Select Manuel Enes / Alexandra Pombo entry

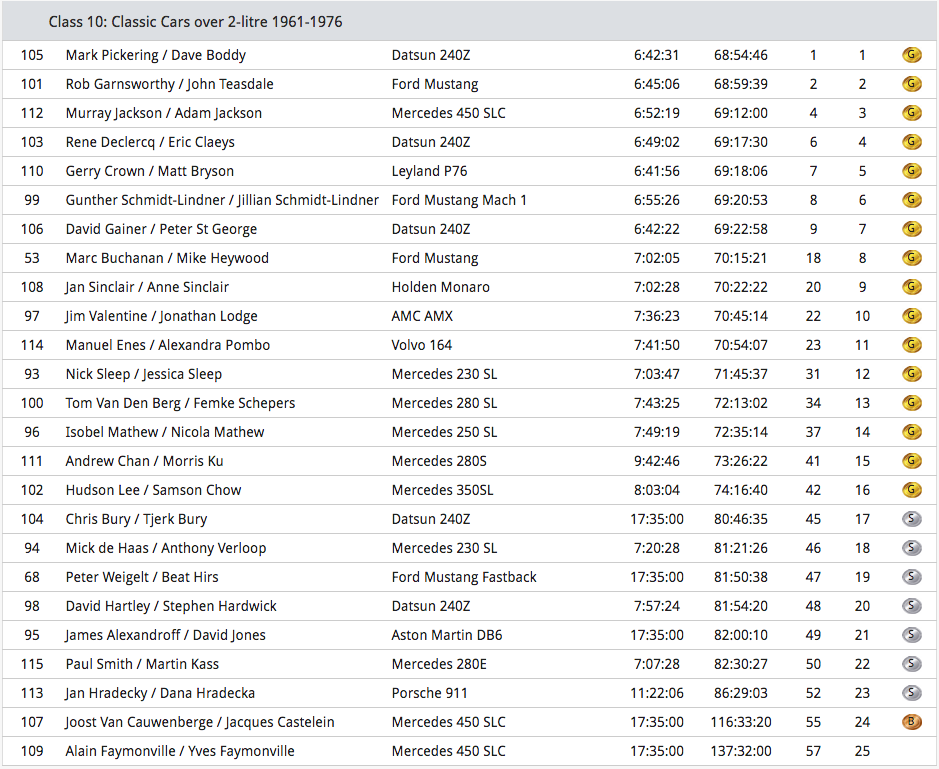[168, 345]
